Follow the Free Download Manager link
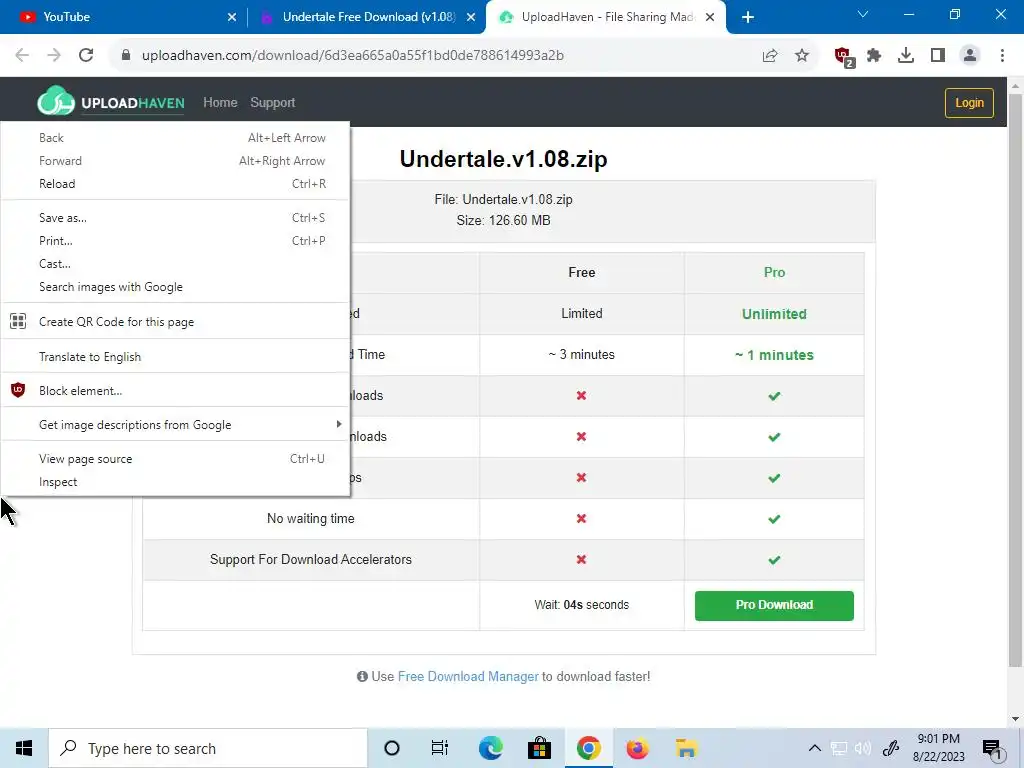 [468, 677]
